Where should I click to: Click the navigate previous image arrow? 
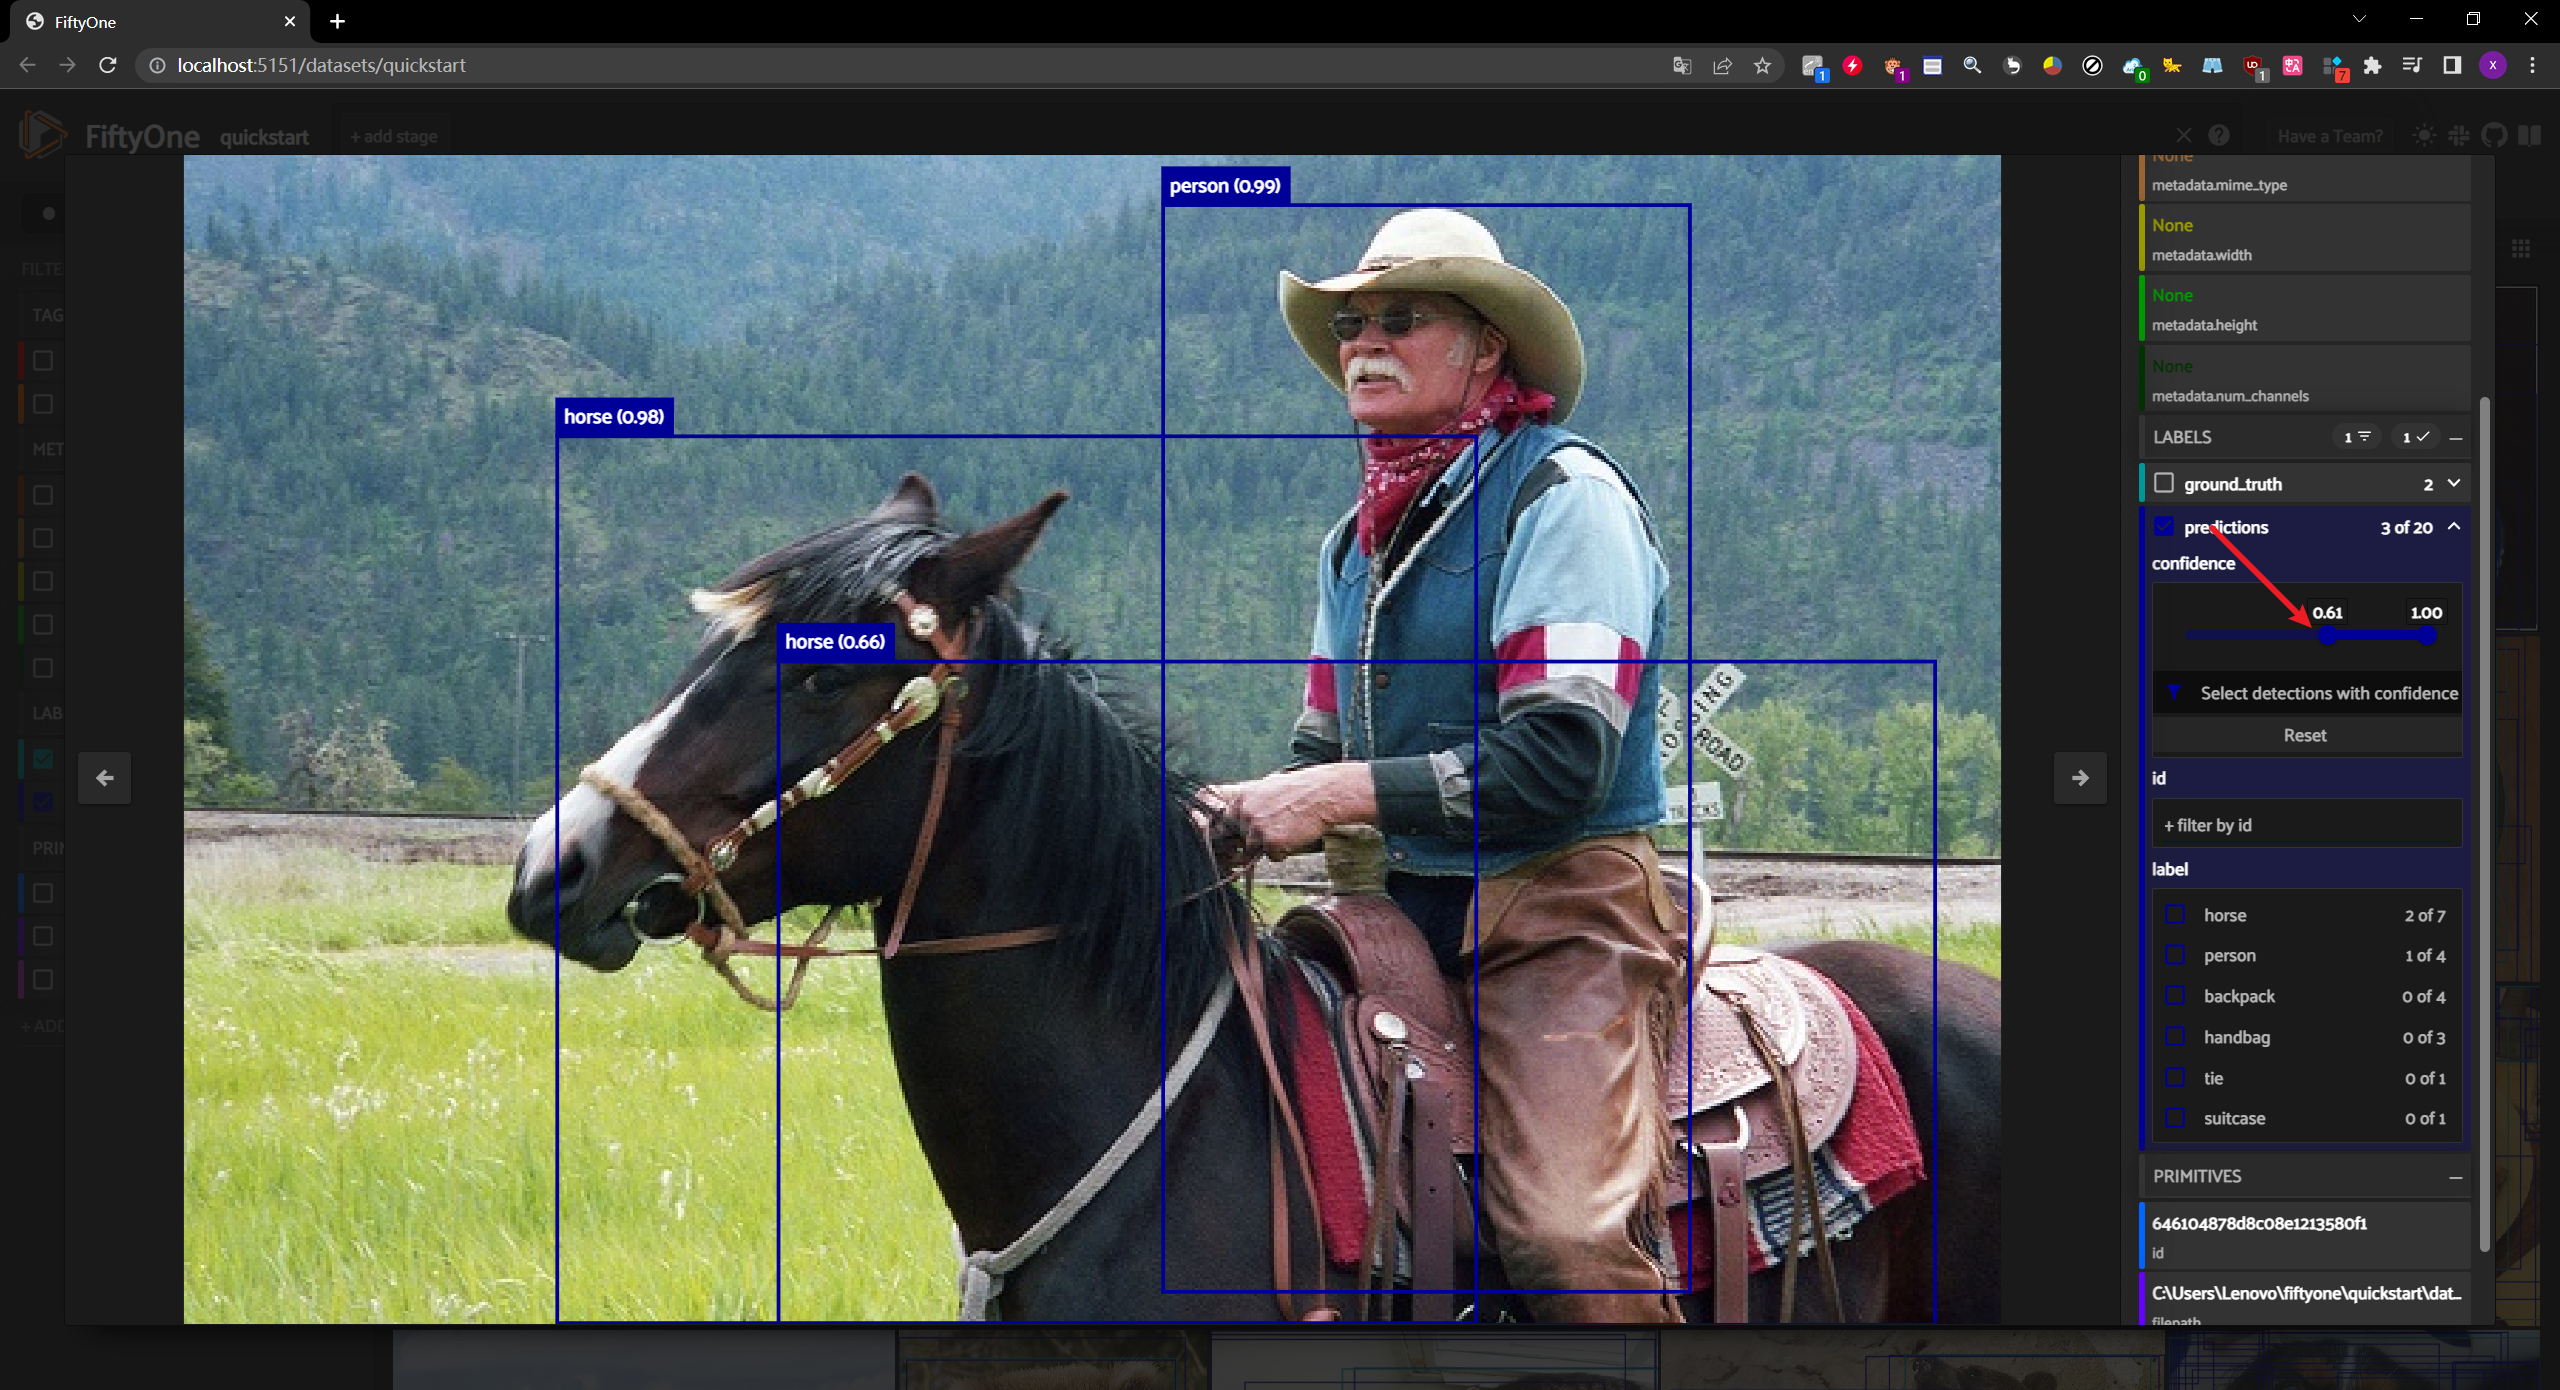click(x=106, y=777)
